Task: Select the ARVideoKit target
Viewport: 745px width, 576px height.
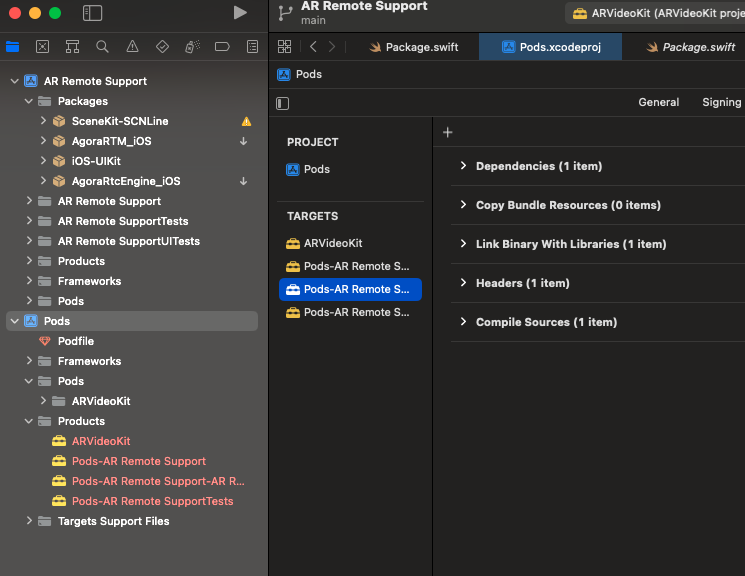Action: point(324,243)
